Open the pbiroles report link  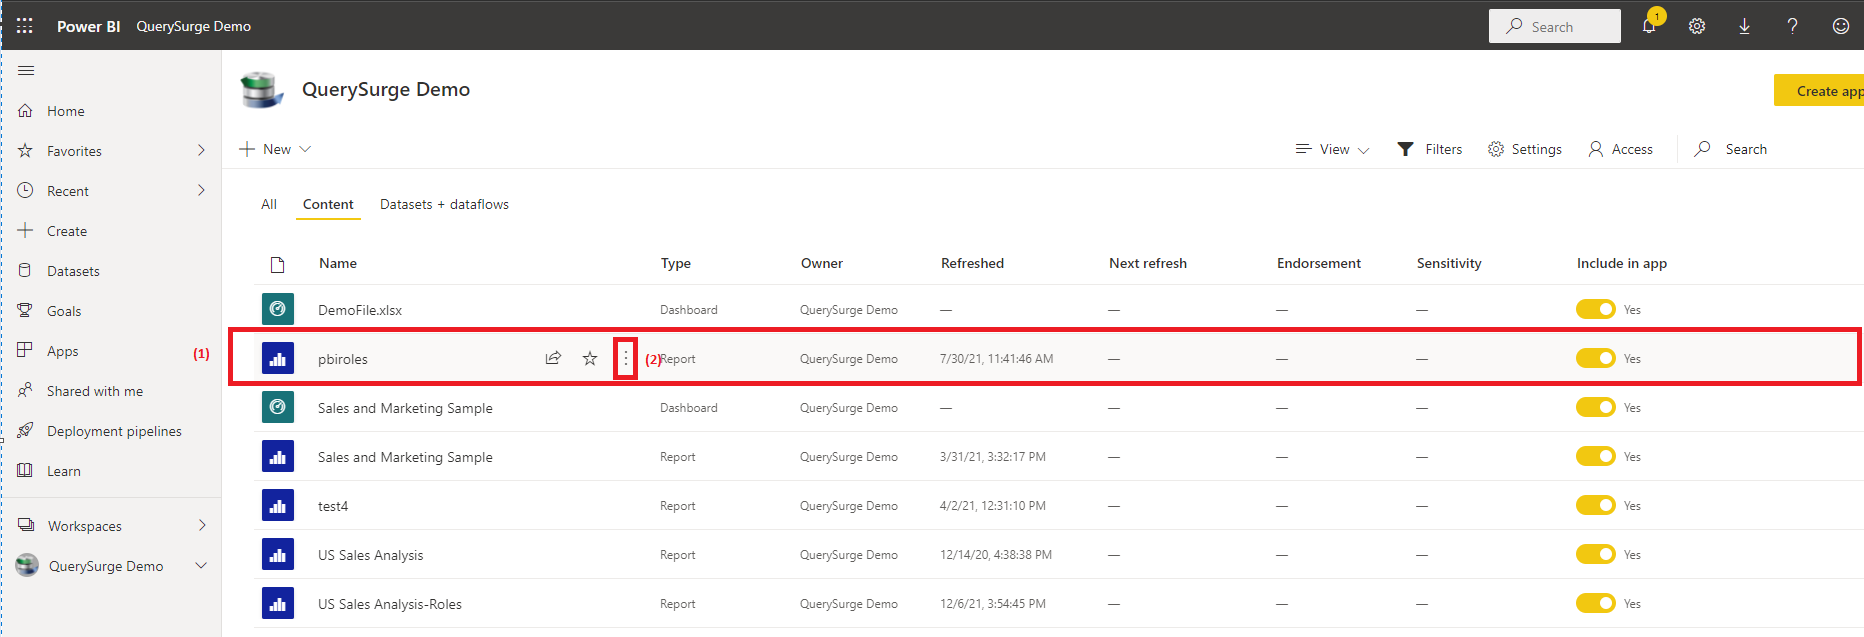(x=343, y=359)
